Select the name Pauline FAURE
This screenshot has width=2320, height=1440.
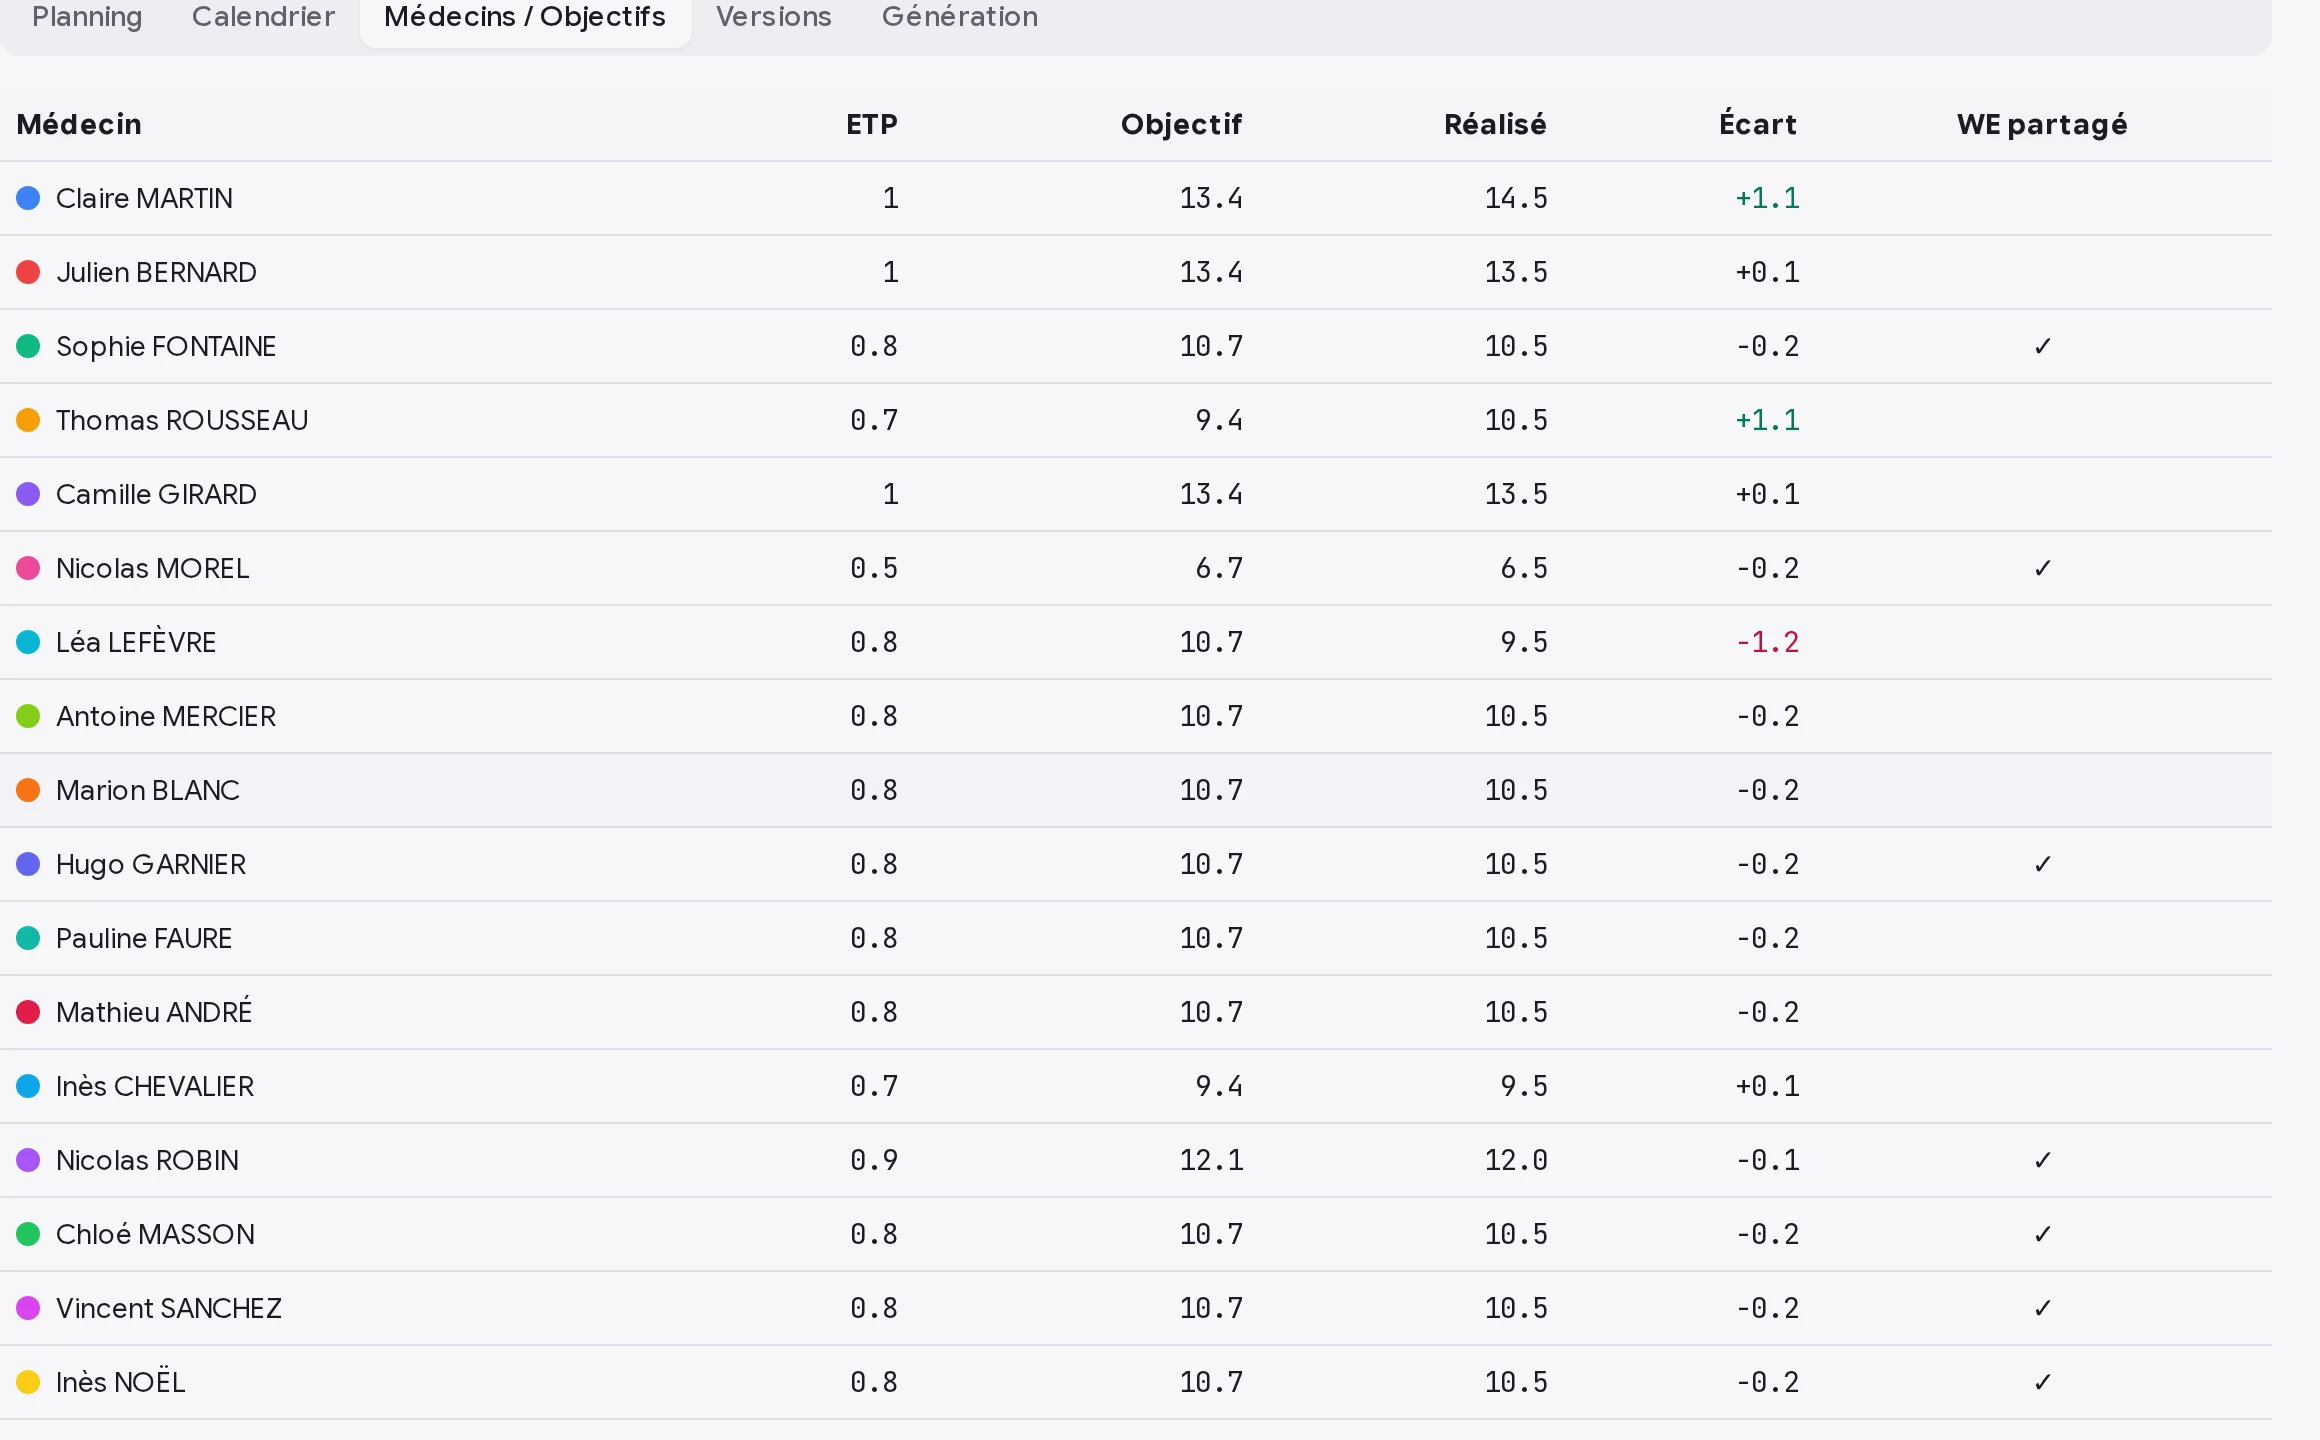click(x=144, y=938)
